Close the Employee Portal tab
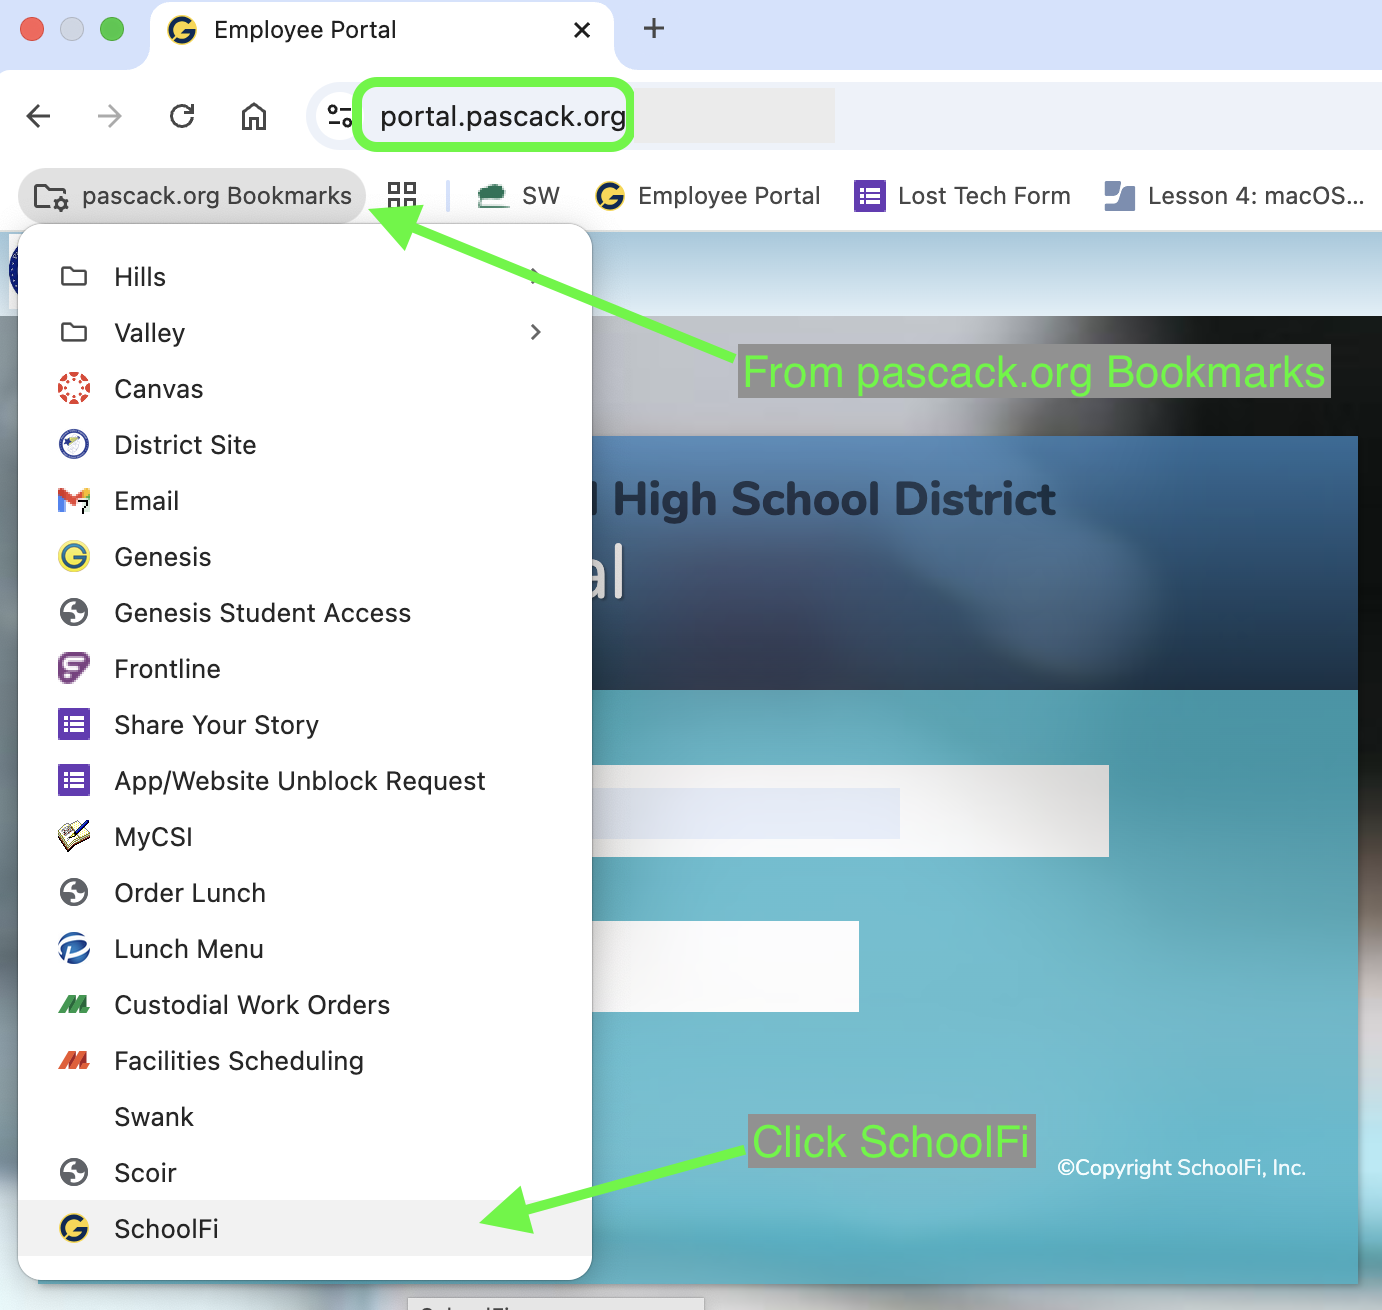1382x1310 pixels. 582,30
